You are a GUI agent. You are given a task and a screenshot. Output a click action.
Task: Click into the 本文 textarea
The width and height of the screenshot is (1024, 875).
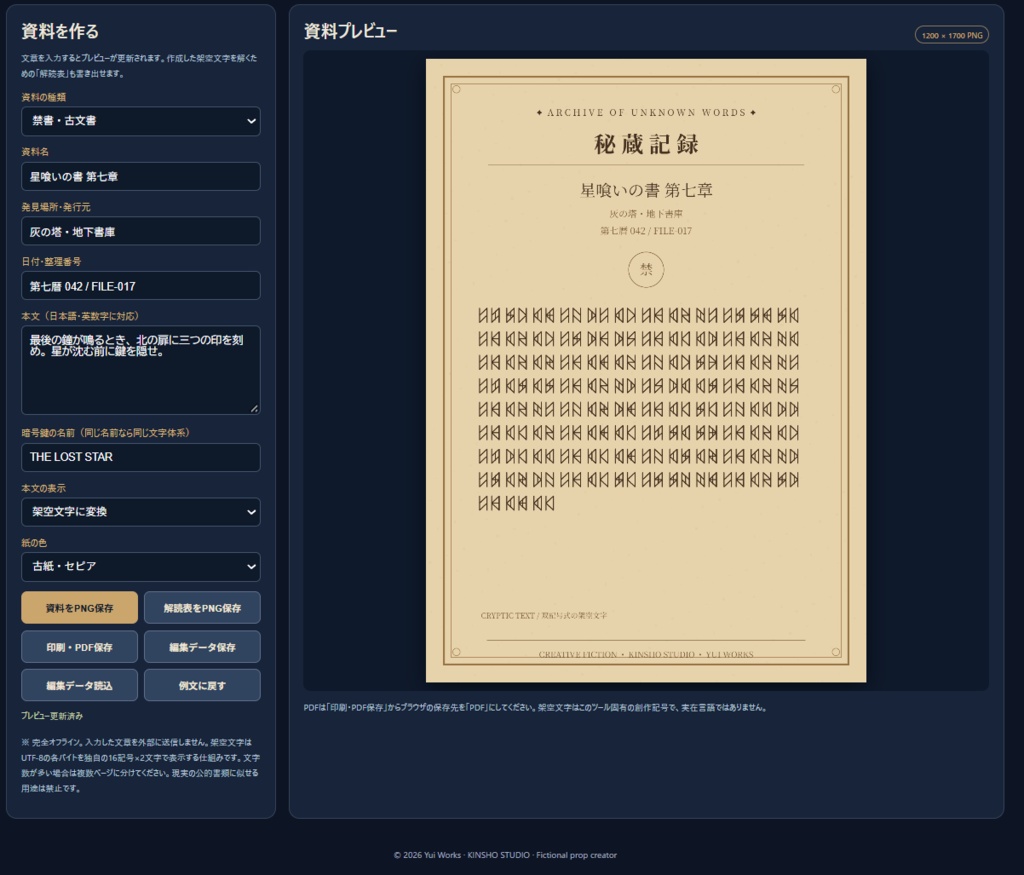pos(140,370)
